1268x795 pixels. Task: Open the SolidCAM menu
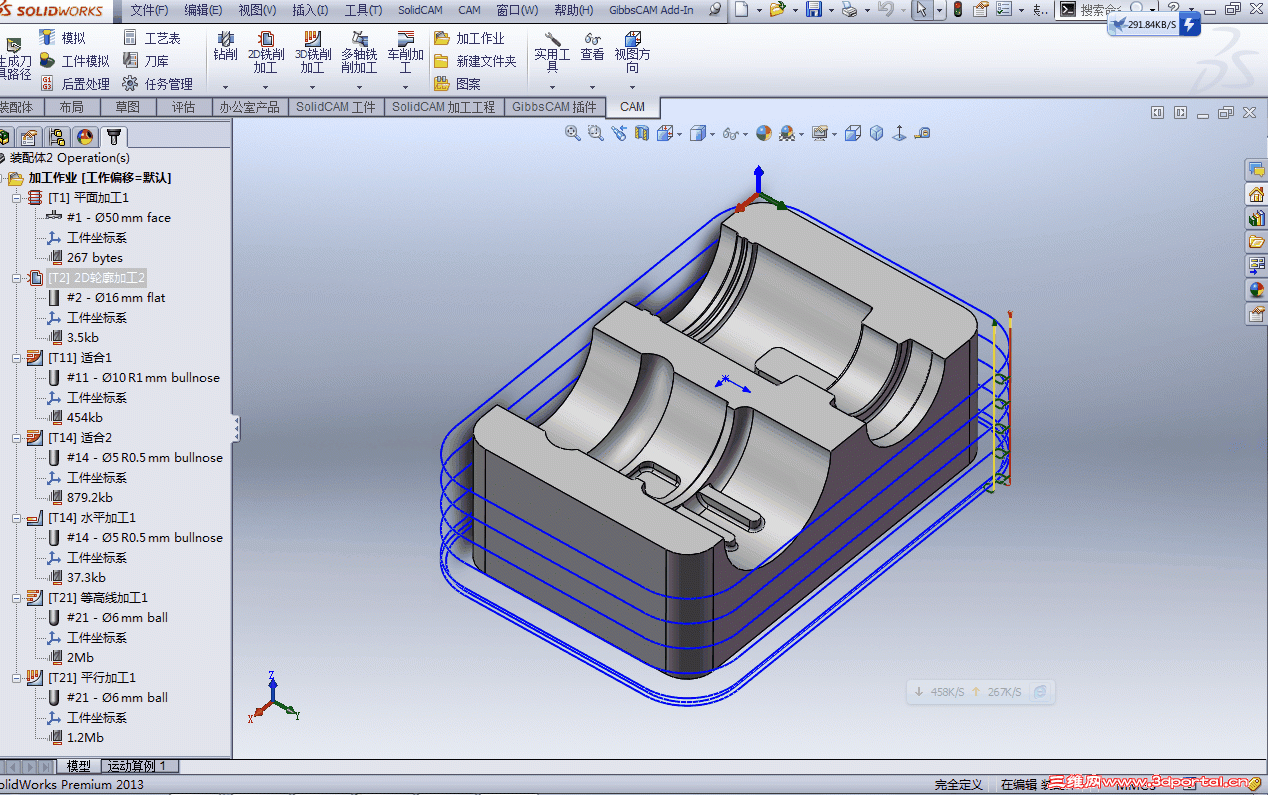[x=421, y=10]
